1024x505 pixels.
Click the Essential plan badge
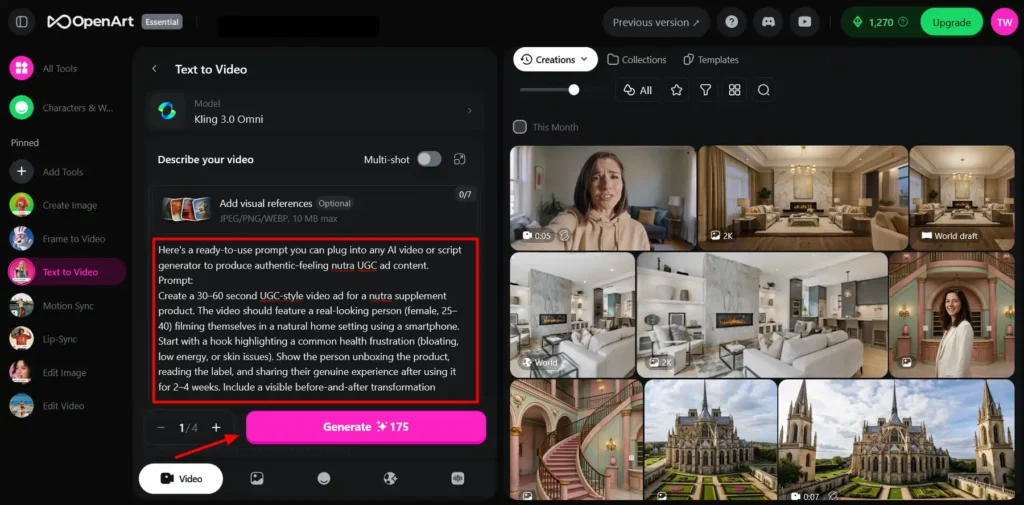click(x=162, y=22)
